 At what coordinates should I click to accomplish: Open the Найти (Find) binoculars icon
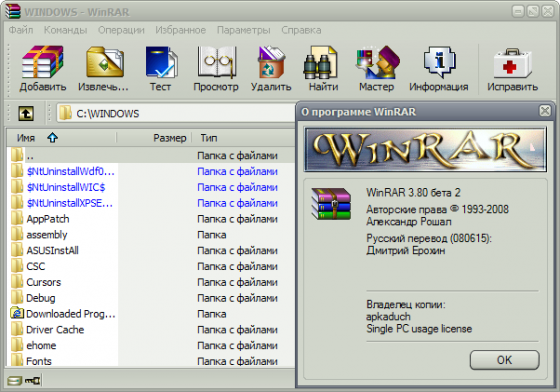pyautogui.click(x=320, y=61)
